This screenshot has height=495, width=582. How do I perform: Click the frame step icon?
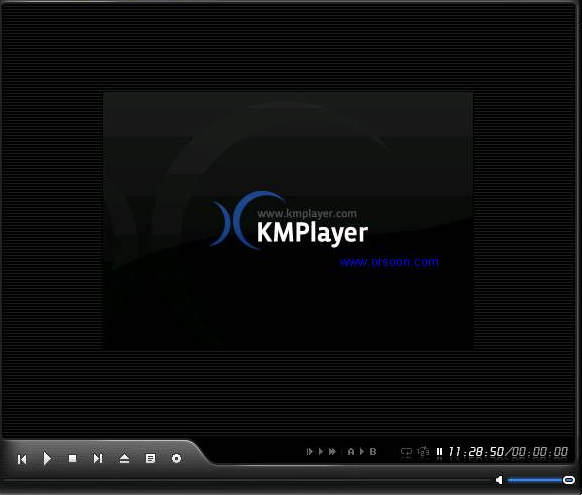tap(309, 452)
